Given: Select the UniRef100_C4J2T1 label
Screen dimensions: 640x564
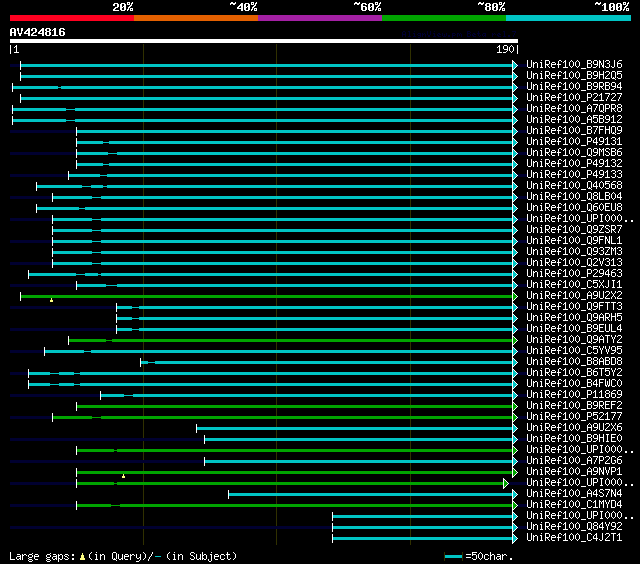Looking at the screenshot, I should coord(574,538).
